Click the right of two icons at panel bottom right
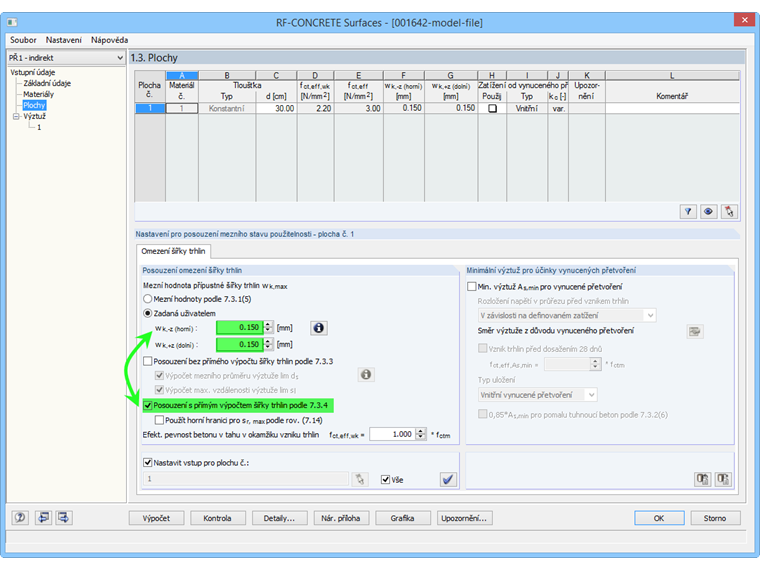 point(723,479)
